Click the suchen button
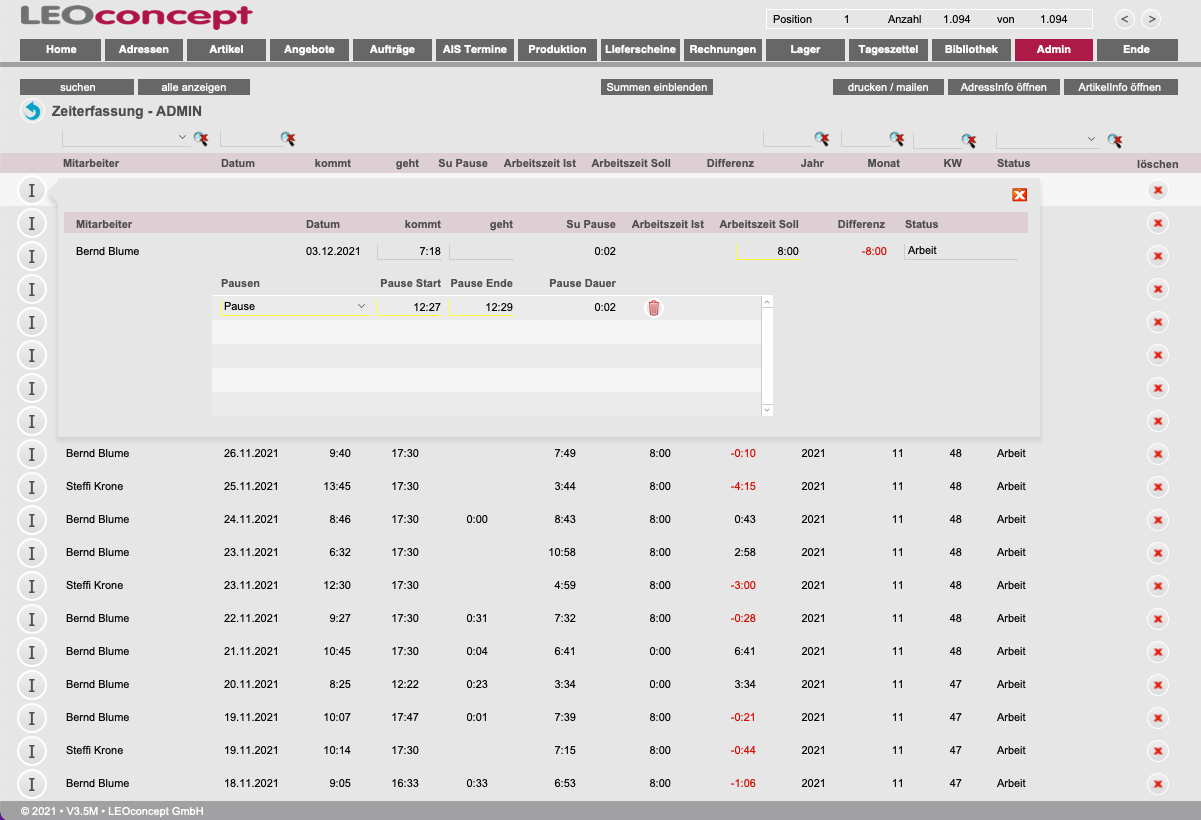The width and height of the screenshot is (1201, 820). [x=78, y=87]
